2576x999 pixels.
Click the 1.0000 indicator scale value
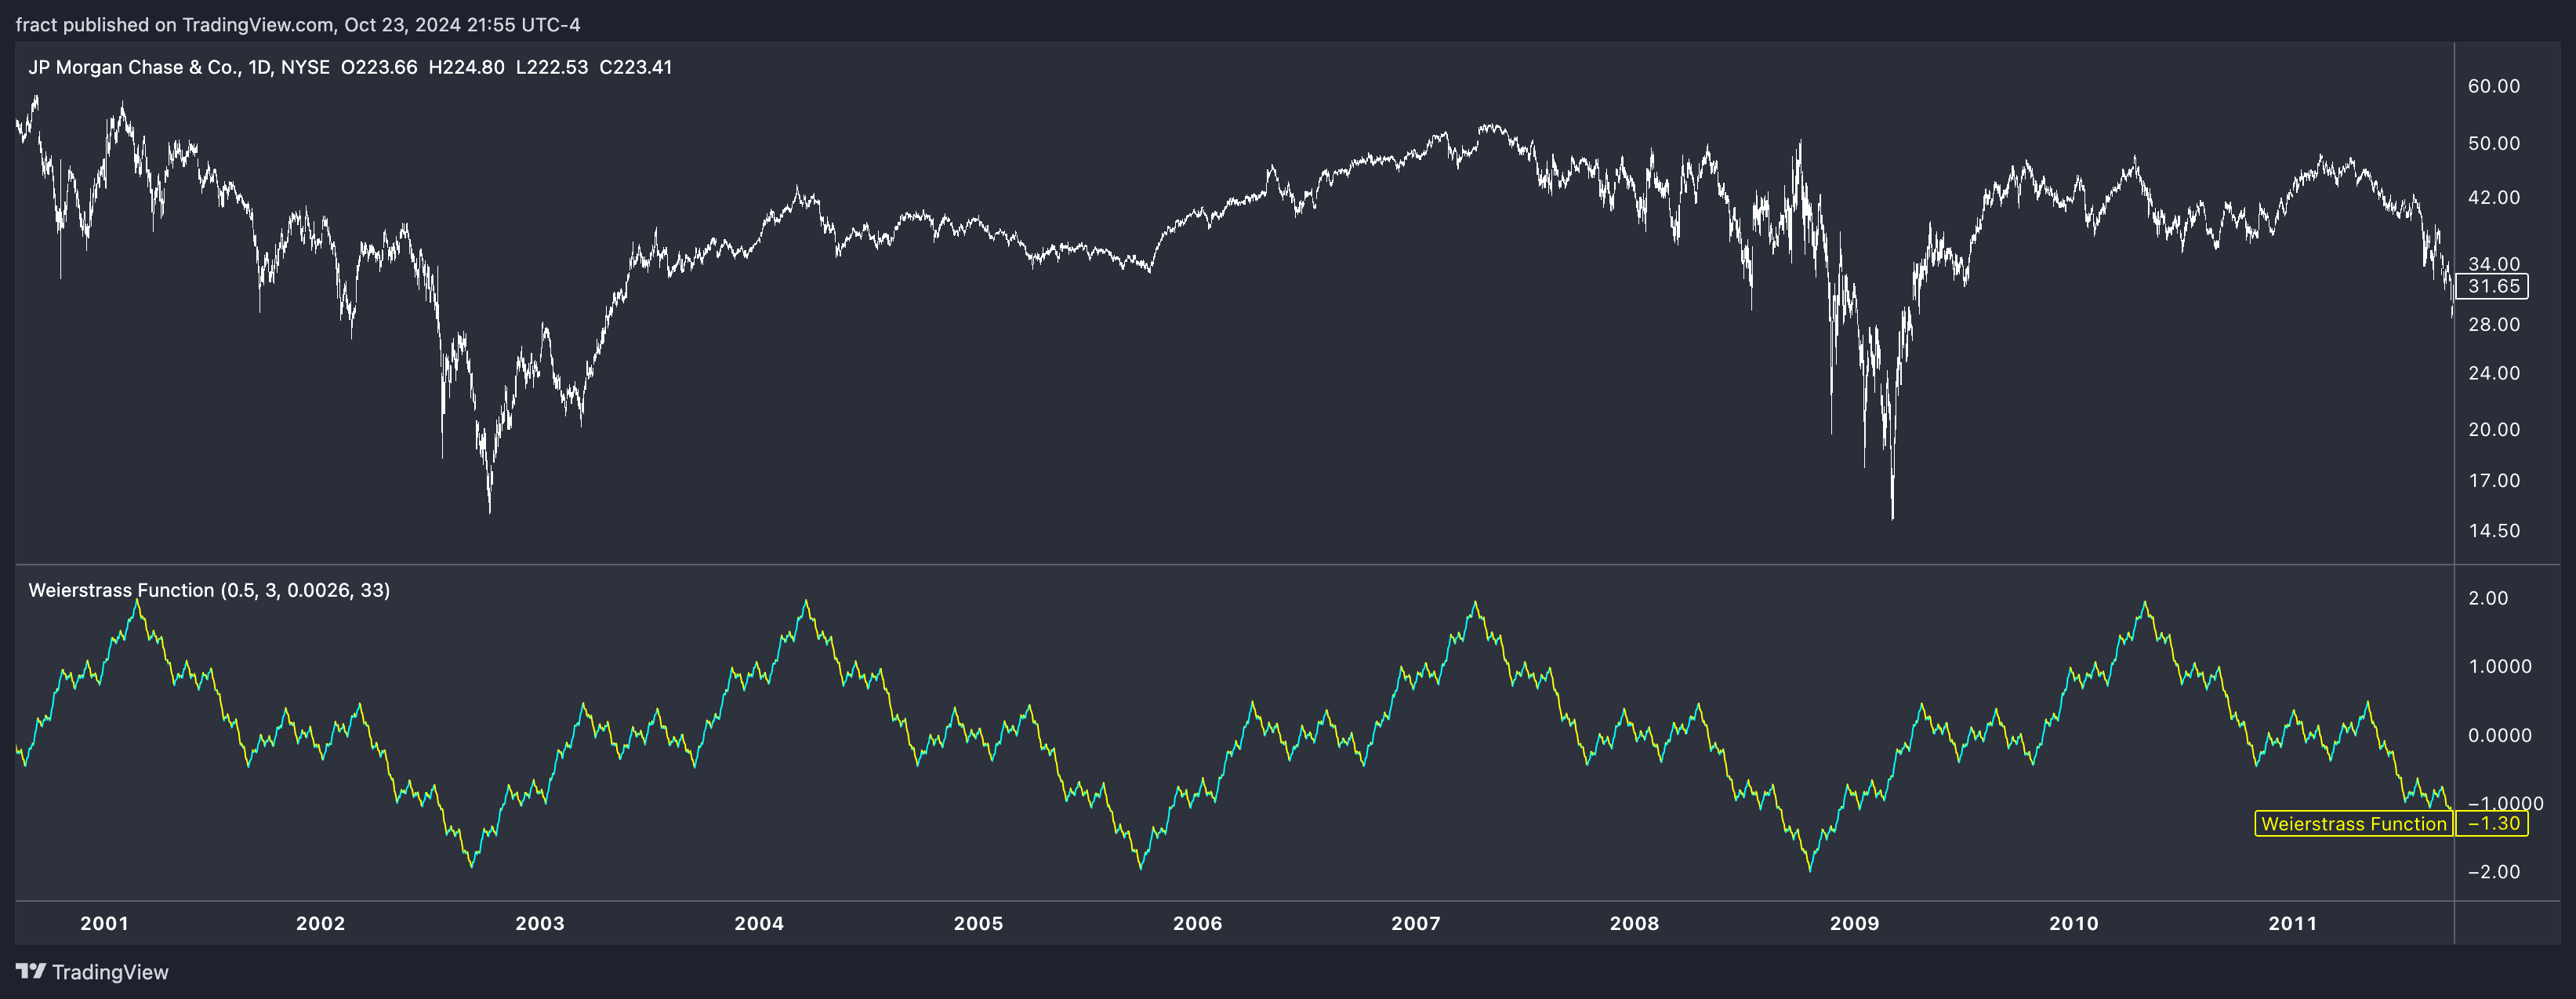point(2499,666)
